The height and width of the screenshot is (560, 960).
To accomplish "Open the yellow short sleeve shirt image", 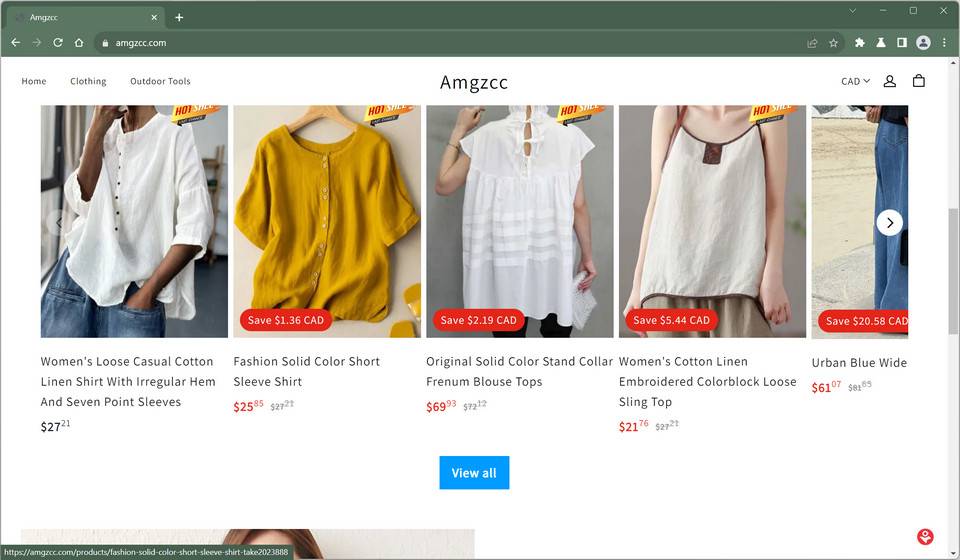I will pos(327,221).
